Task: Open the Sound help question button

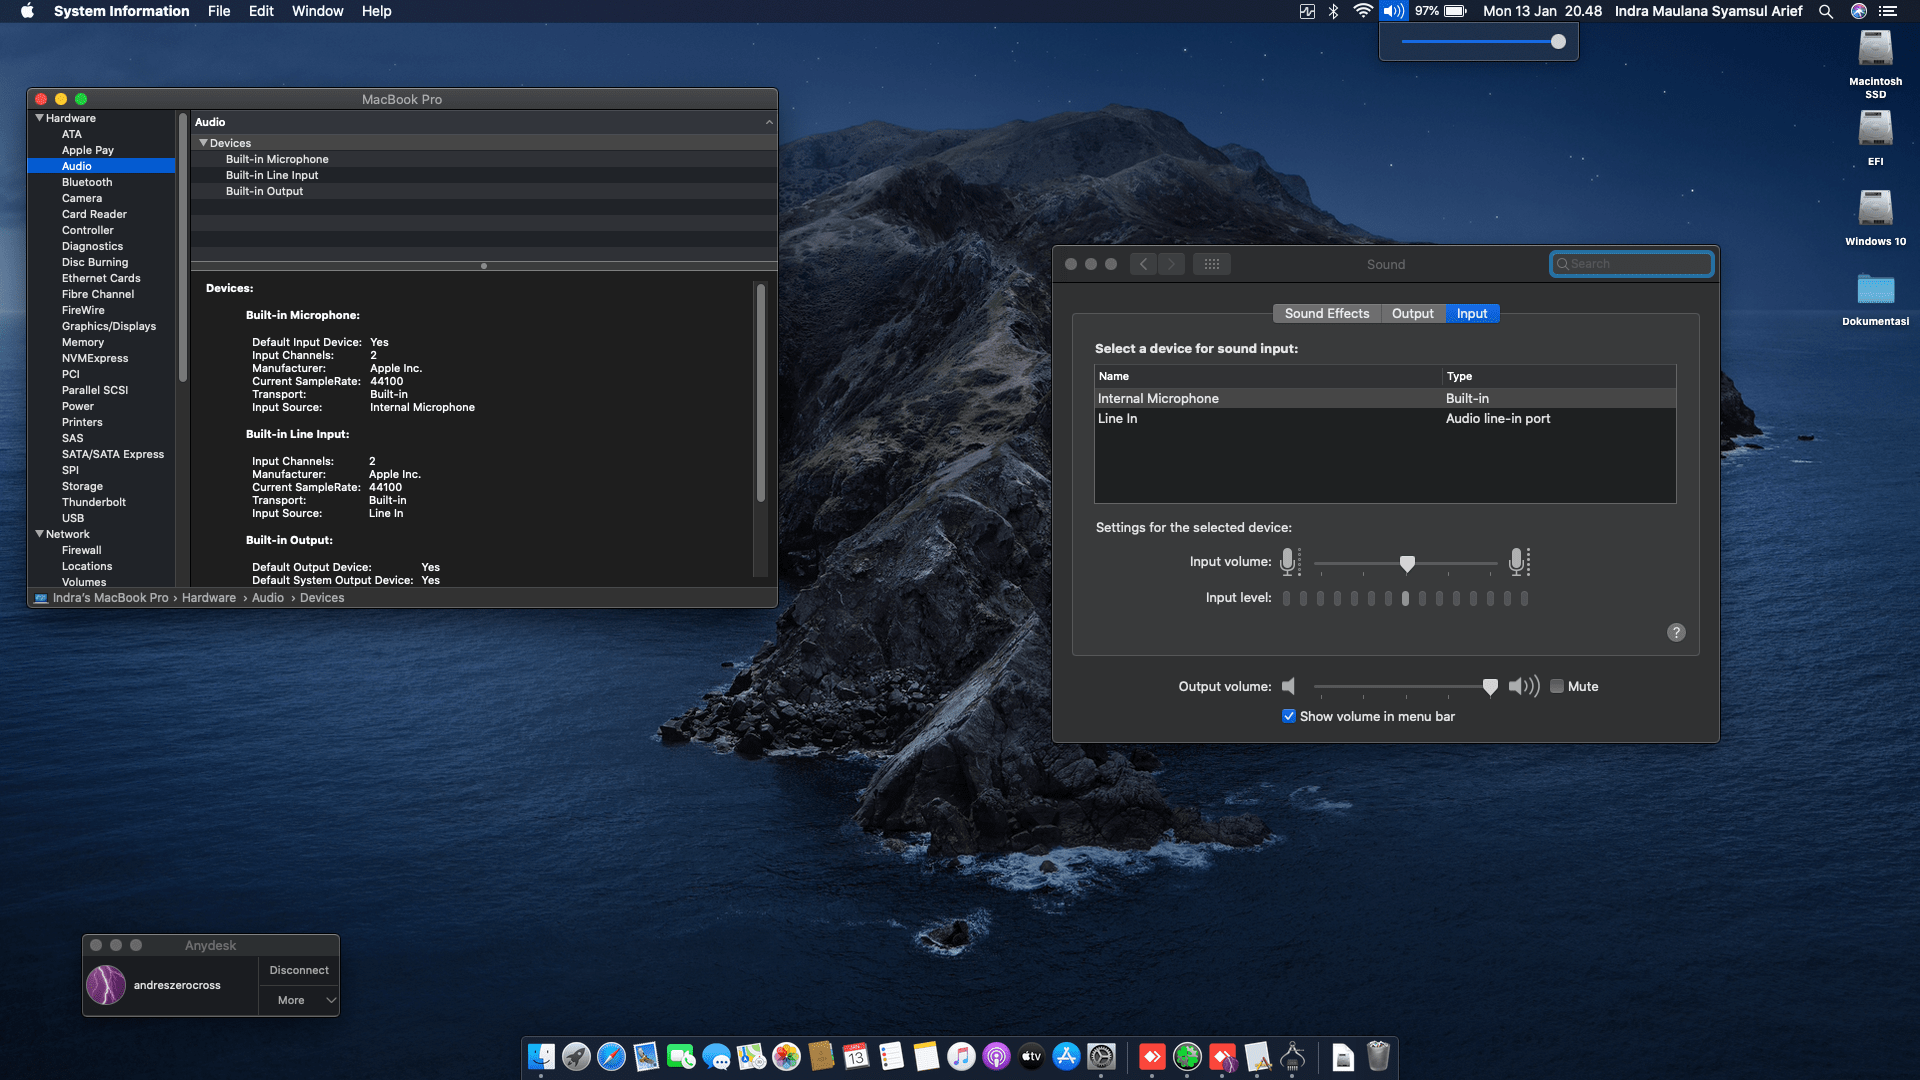Action: point(1676,632)
